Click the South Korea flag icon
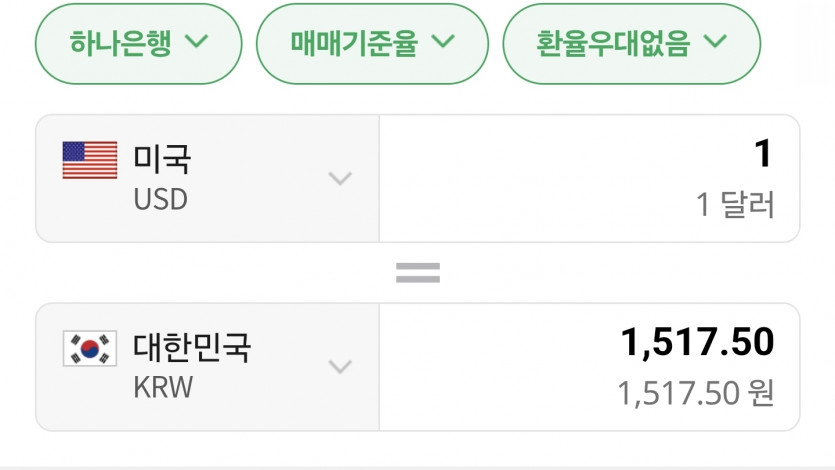The image size is (835, 470). tap(90, 348)
